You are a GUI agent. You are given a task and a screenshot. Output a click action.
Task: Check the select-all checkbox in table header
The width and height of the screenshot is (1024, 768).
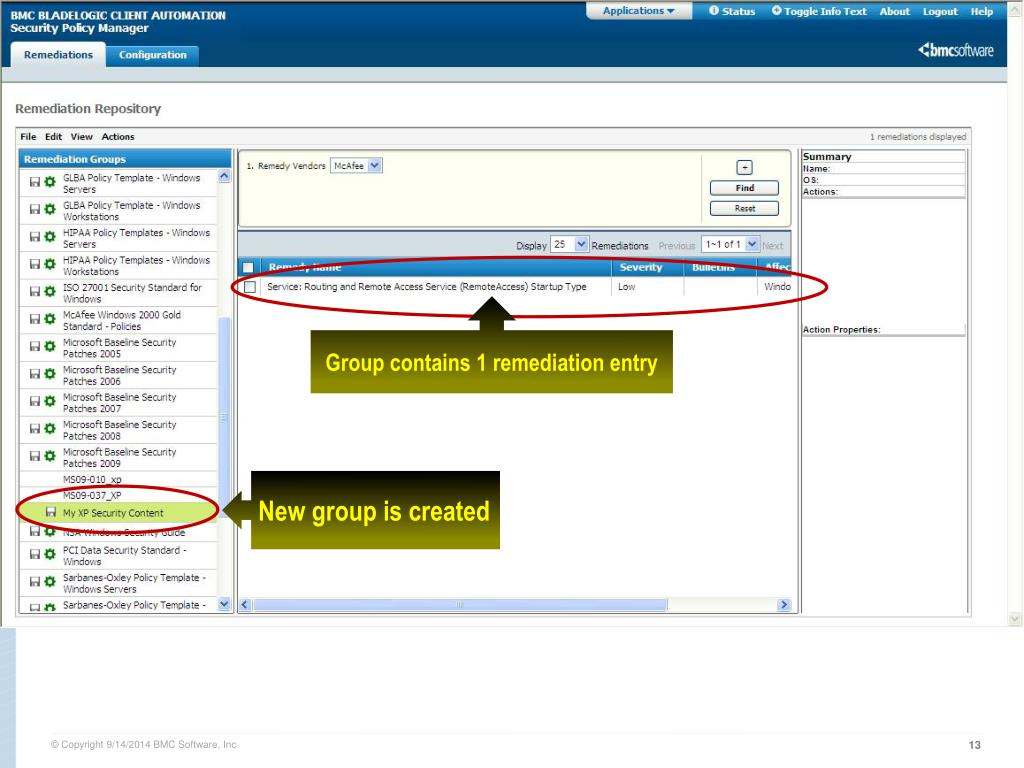tap(248, 267)
